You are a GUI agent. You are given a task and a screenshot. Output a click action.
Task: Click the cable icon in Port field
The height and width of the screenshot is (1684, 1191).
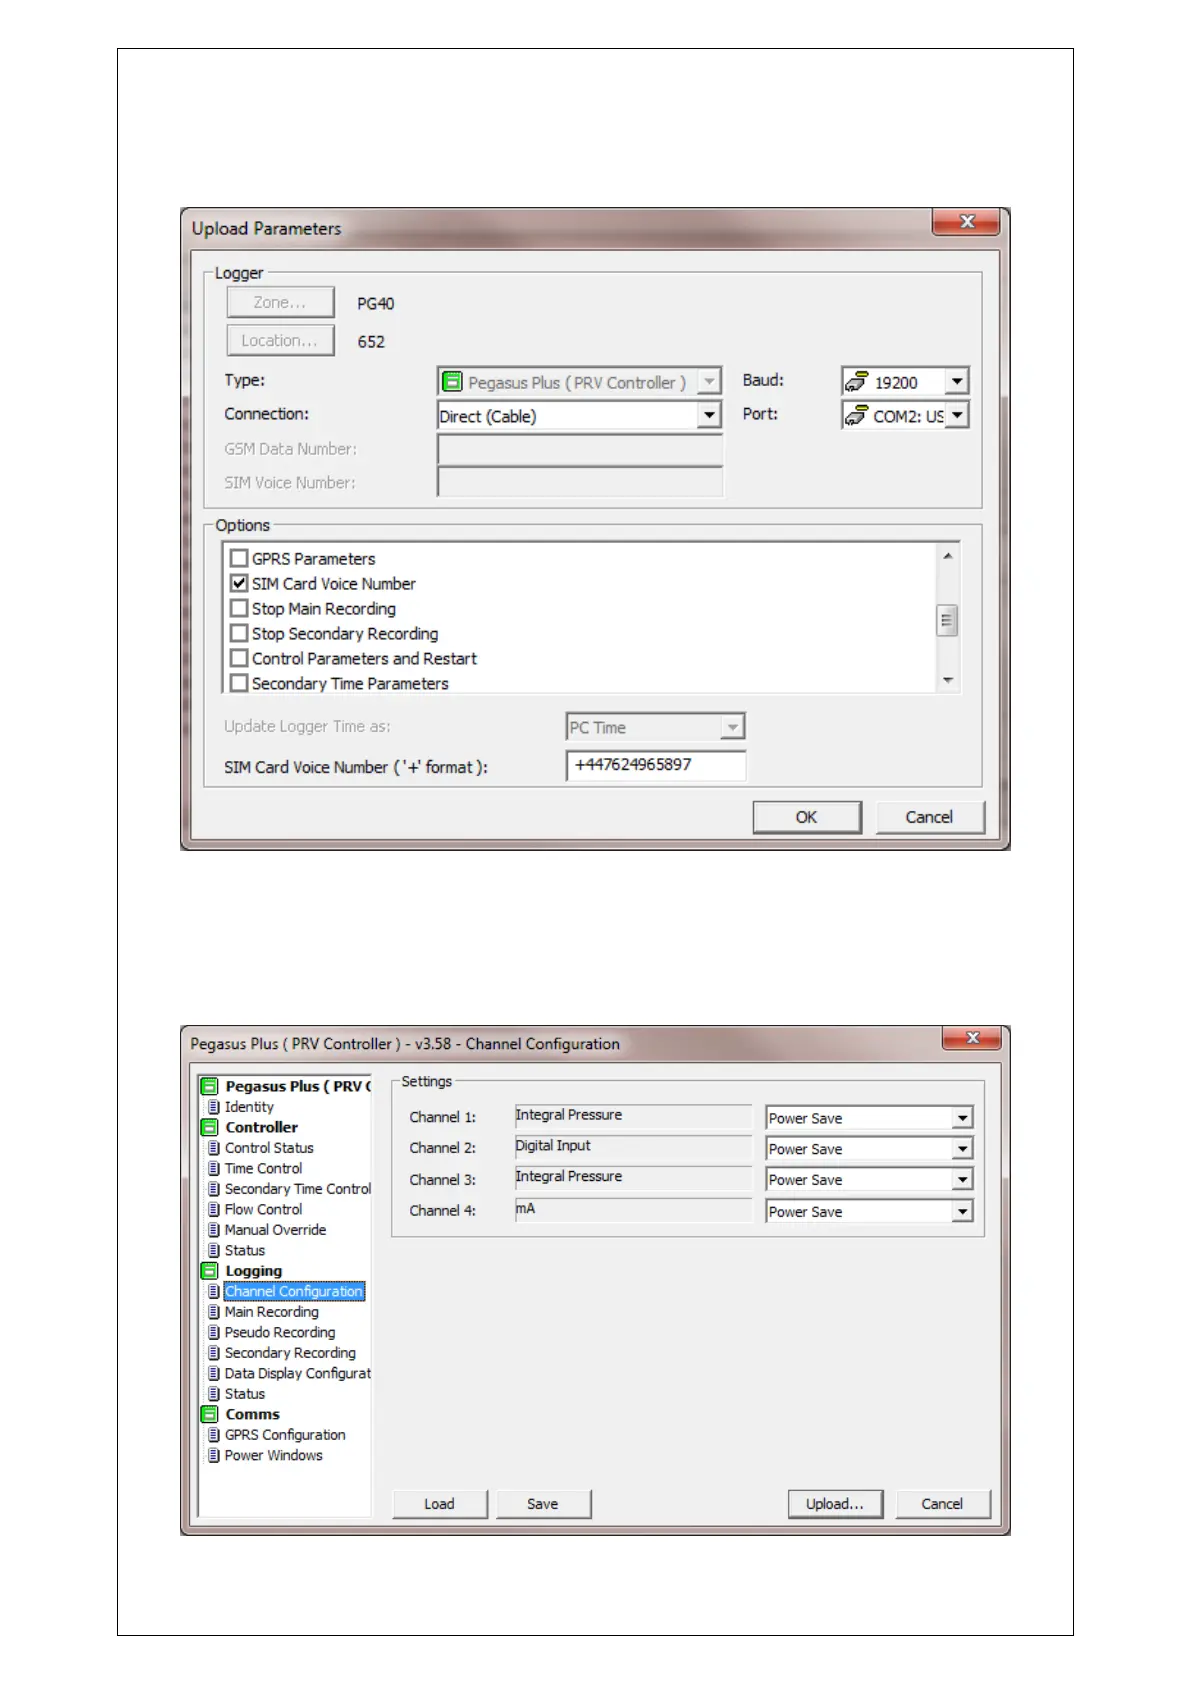(856, 415)
